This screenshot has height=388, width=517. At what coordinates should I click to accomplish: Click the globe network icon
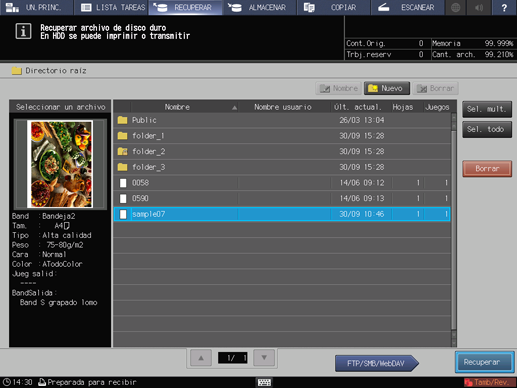[456, 7]
